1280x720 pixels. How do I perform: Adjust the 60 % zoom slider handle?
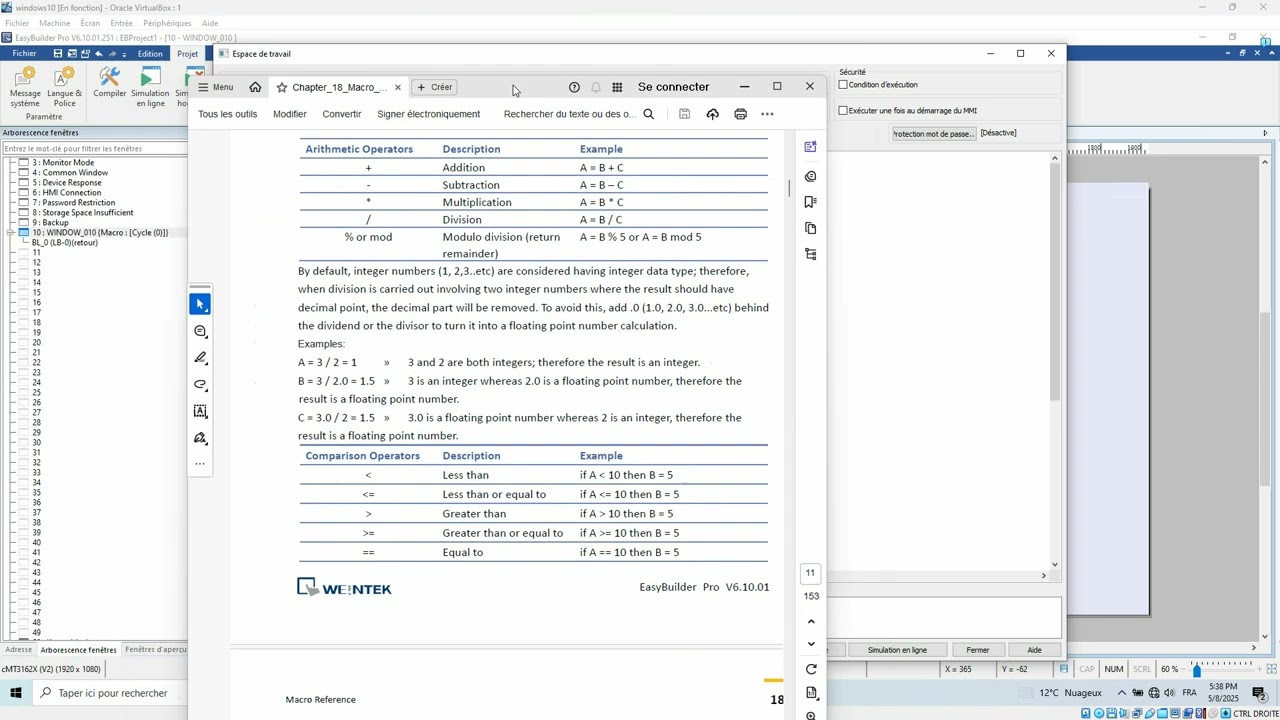[x=1196, y=670]
